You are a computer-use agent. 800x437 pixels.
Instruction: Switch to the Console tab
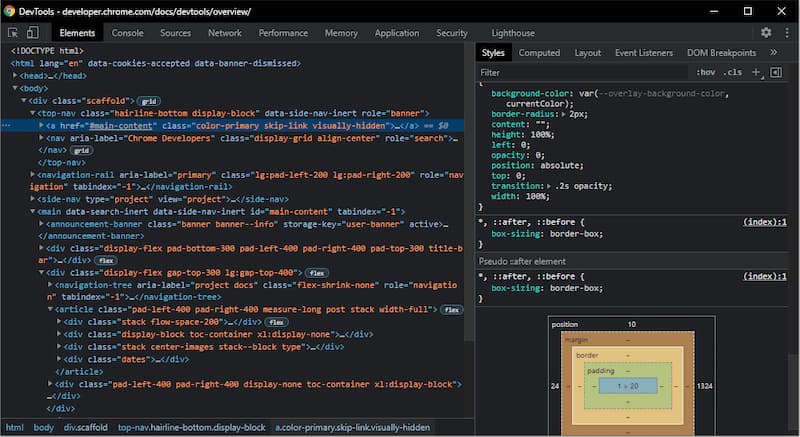pyautogui.click(x=128, y=33)
